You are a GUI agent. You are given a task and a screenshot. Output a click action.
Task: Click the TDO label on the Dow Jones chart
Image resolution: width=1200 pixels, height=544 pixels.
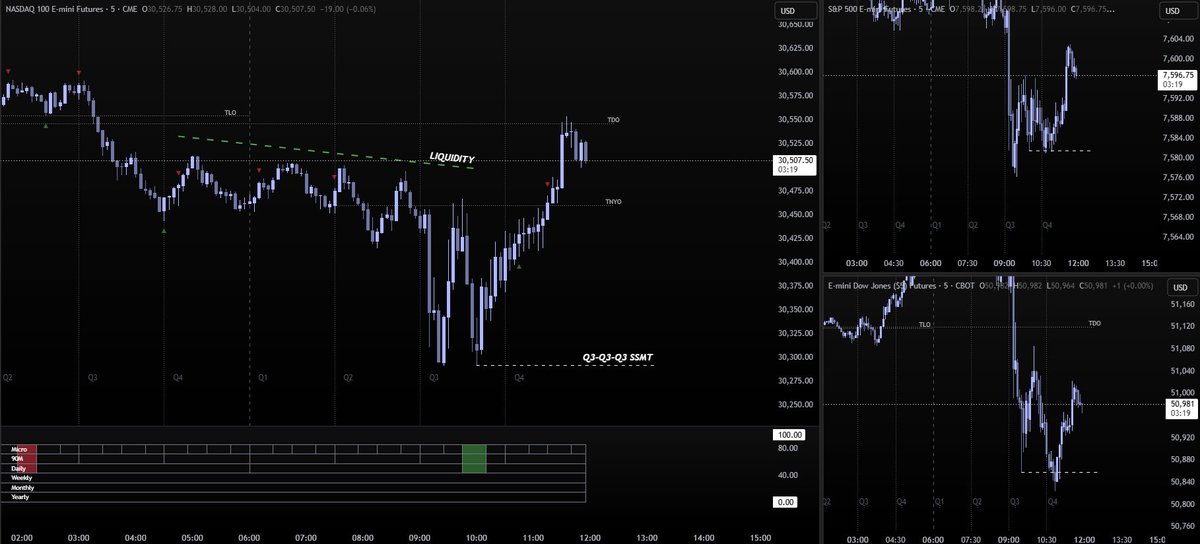click(1094, 324)
